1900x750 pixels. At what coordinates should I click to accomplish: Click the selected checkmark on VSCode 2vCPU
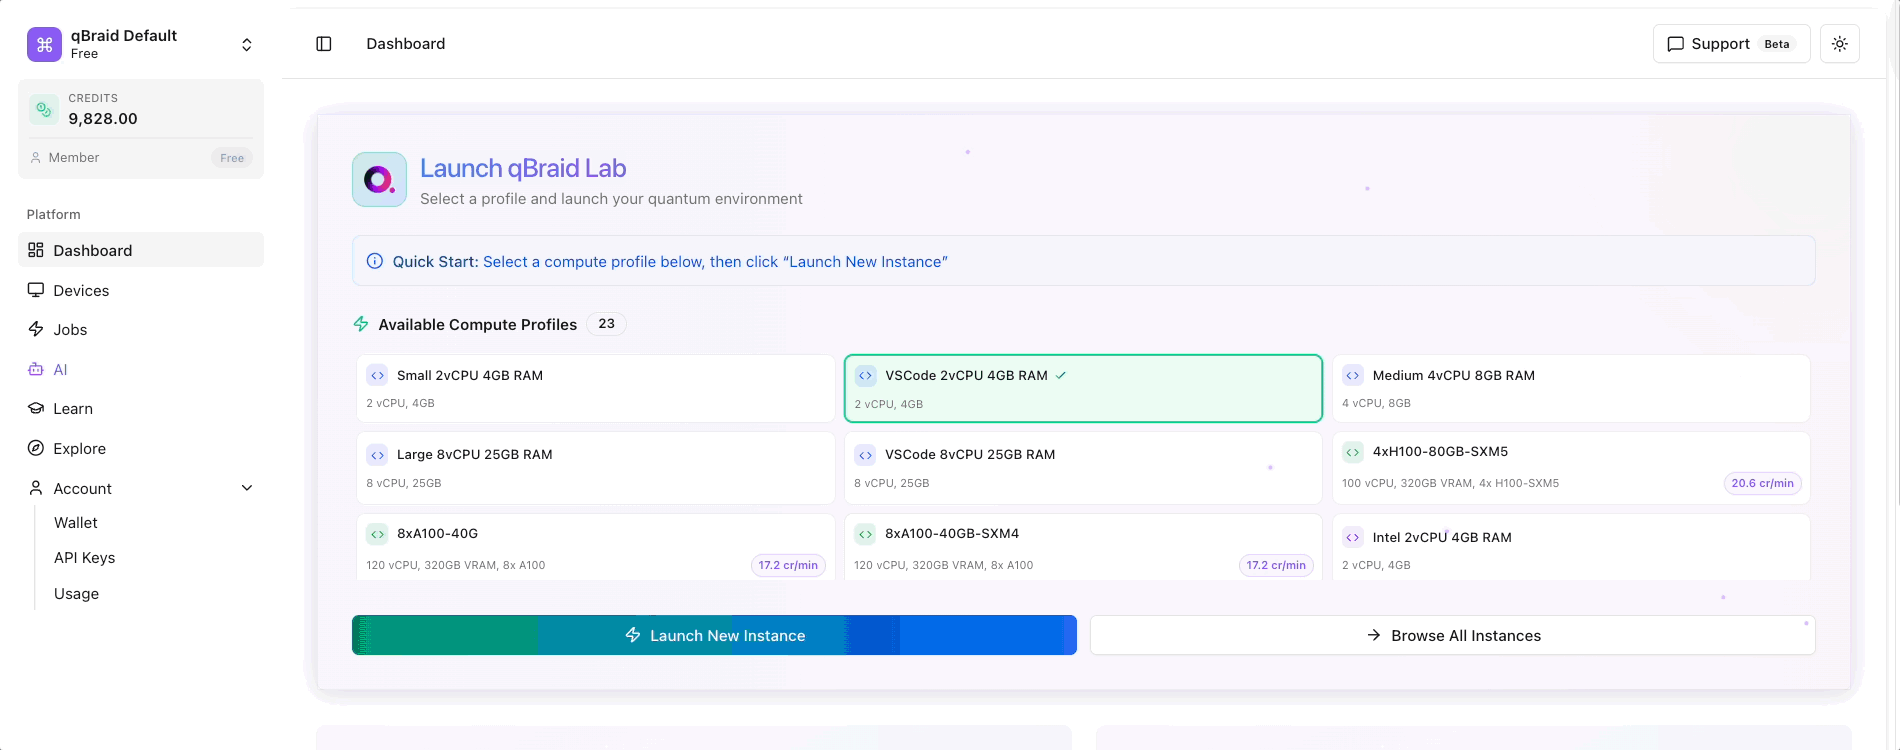coord(1061,375)
